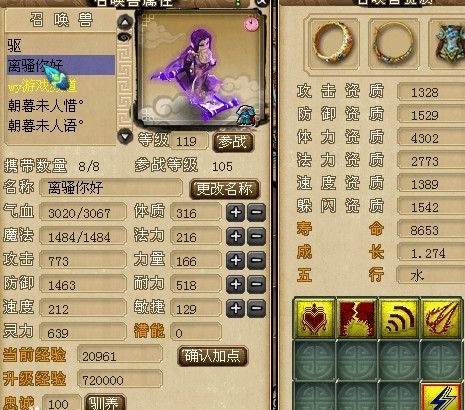The height and width of the screenshot is (410, 465).
Task: Click the signal-wave skill icon
Action: pyautogui.click(x=399, y=318)
